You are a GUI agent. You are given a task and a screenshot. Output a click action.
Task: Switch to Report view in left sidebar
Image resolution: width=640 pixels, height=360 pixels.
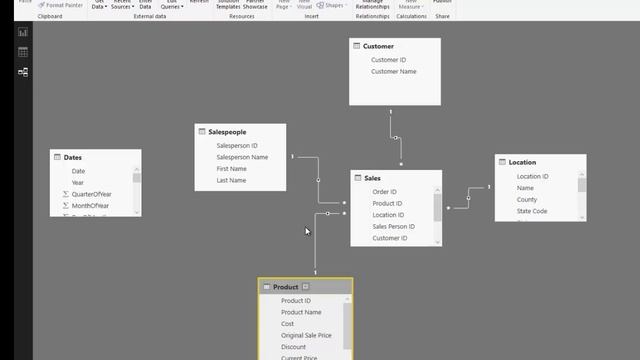coord(23,32)
